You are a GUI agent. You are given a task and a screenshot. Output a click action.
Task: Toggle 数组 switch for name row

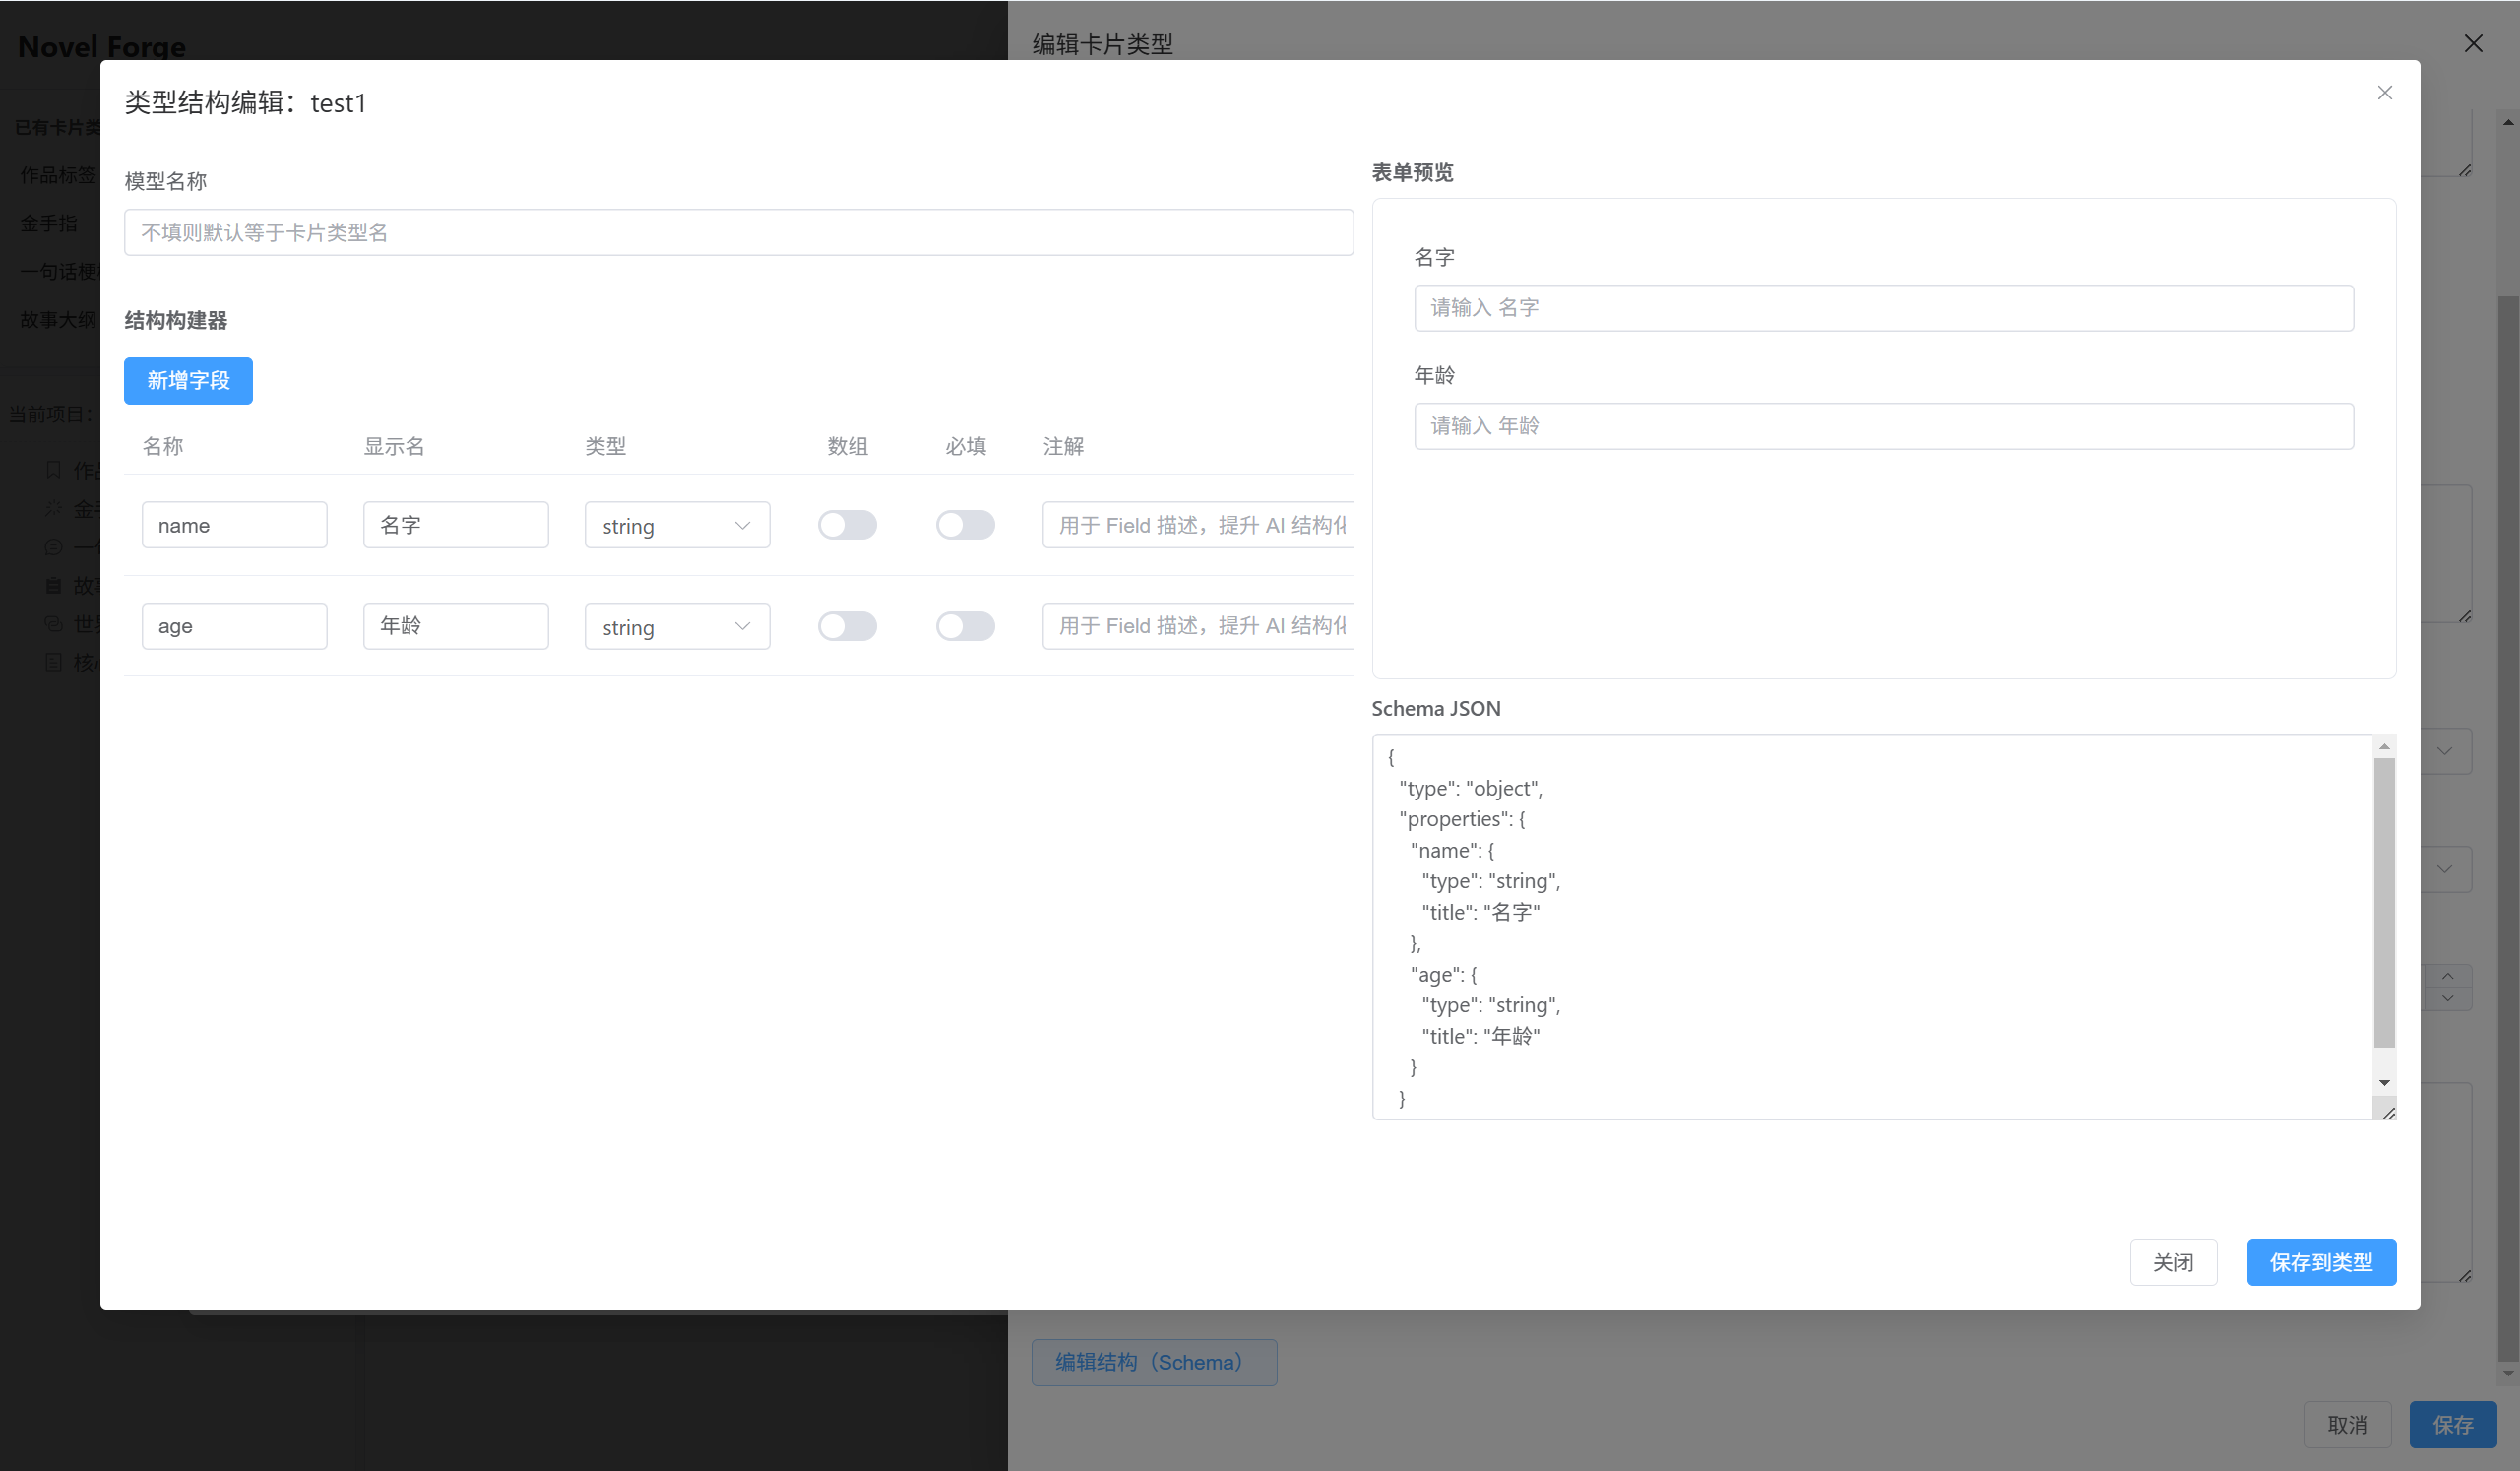coord(847,526)
